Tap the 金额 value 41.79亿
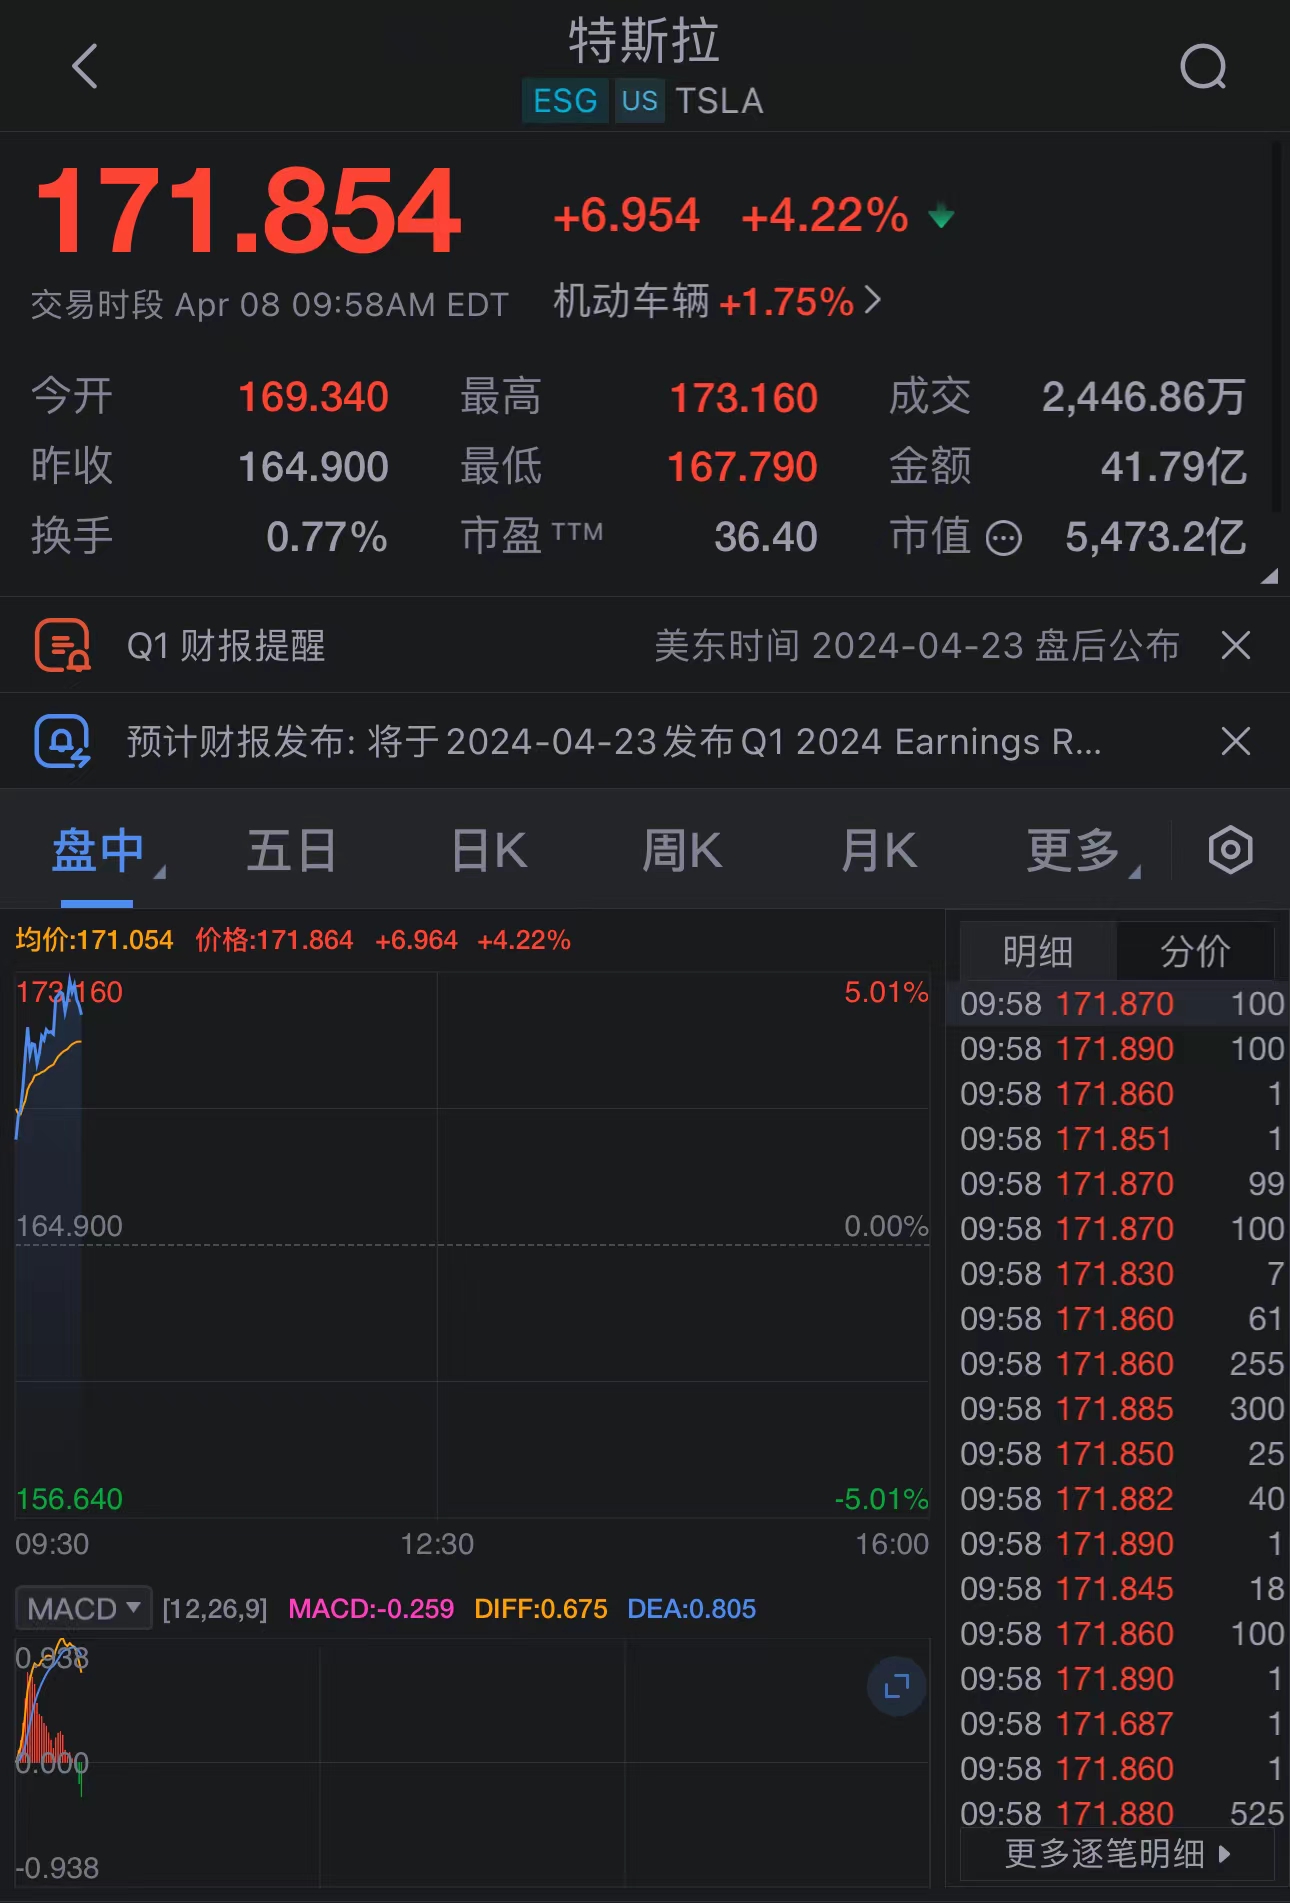Image resolution: width=1290 pixels, height=1903 pixels. tap(1174, 467)
